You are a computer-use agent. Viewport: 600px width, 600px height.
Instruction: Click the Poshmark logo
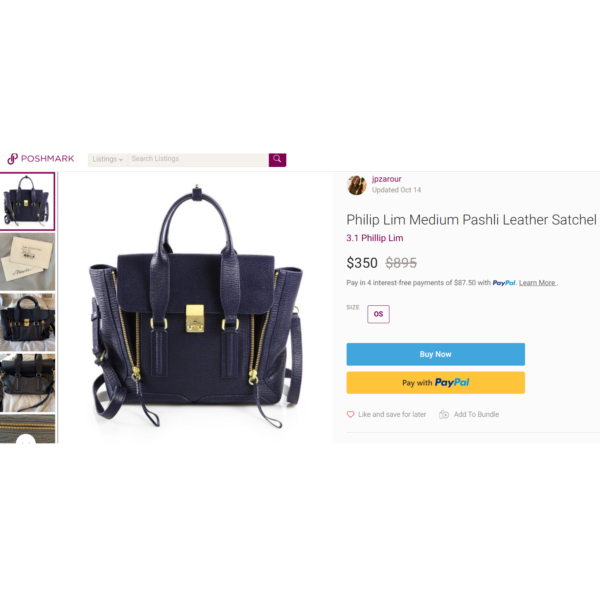41,158
